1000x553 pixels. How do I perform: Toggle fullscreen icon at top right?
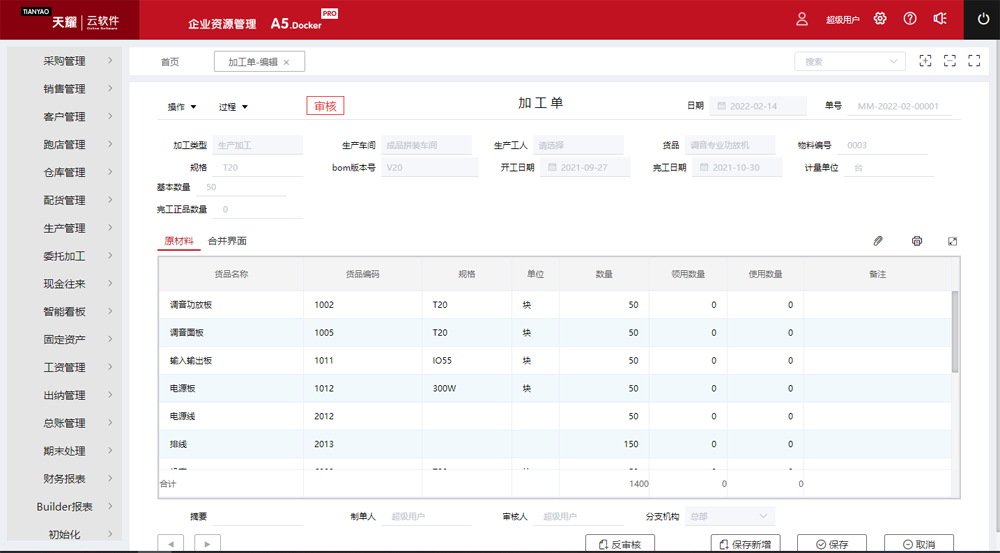click(974, 61)
